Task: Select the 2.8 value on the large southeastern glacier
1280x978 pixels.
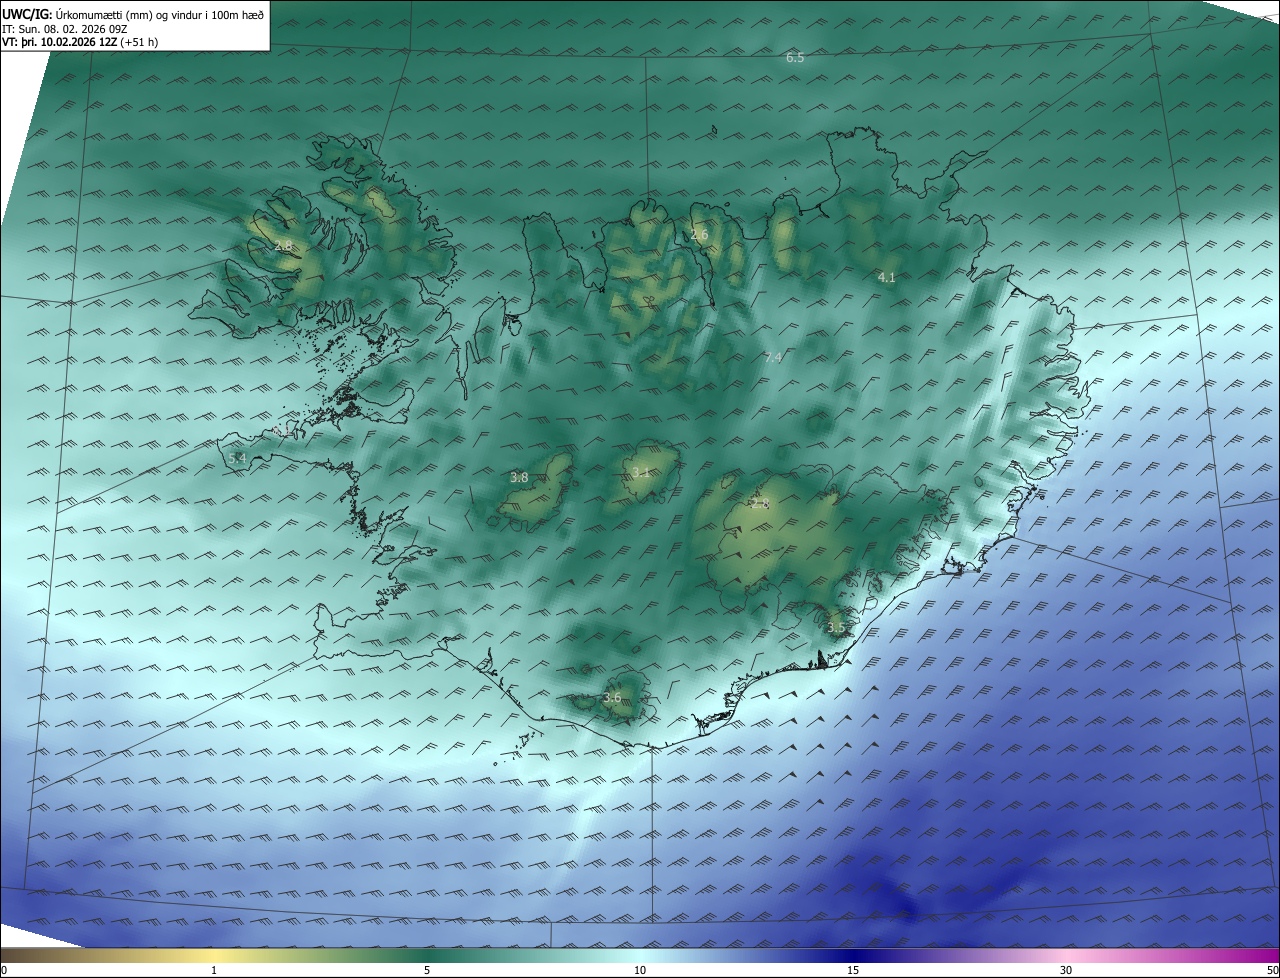Action: 760,504
